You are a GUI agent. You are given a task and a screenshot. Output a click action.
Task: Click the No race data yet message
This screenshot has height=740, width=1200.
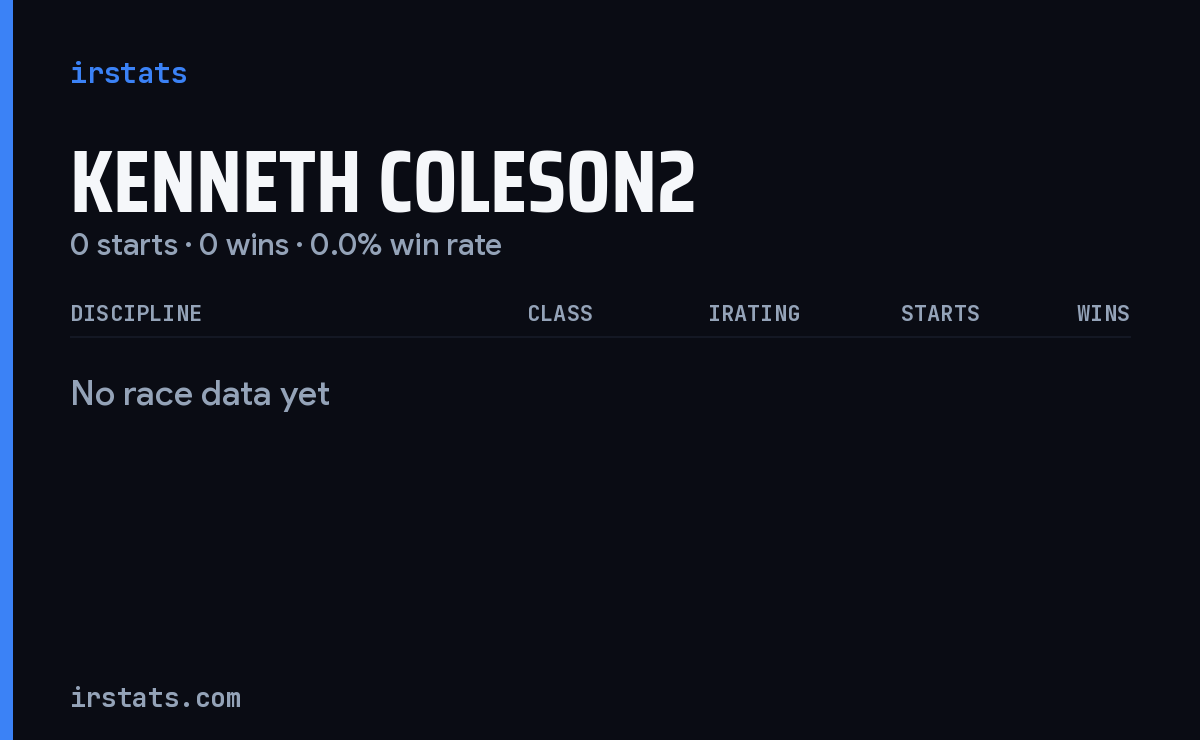point(200,394)
